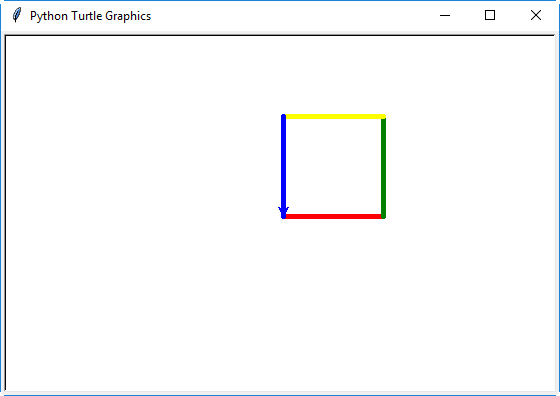Click the corner where green and red lines meet
Image resolution: width=560 pixels, height=396 pixels.
pyautogui.click(x=384, y=216)
